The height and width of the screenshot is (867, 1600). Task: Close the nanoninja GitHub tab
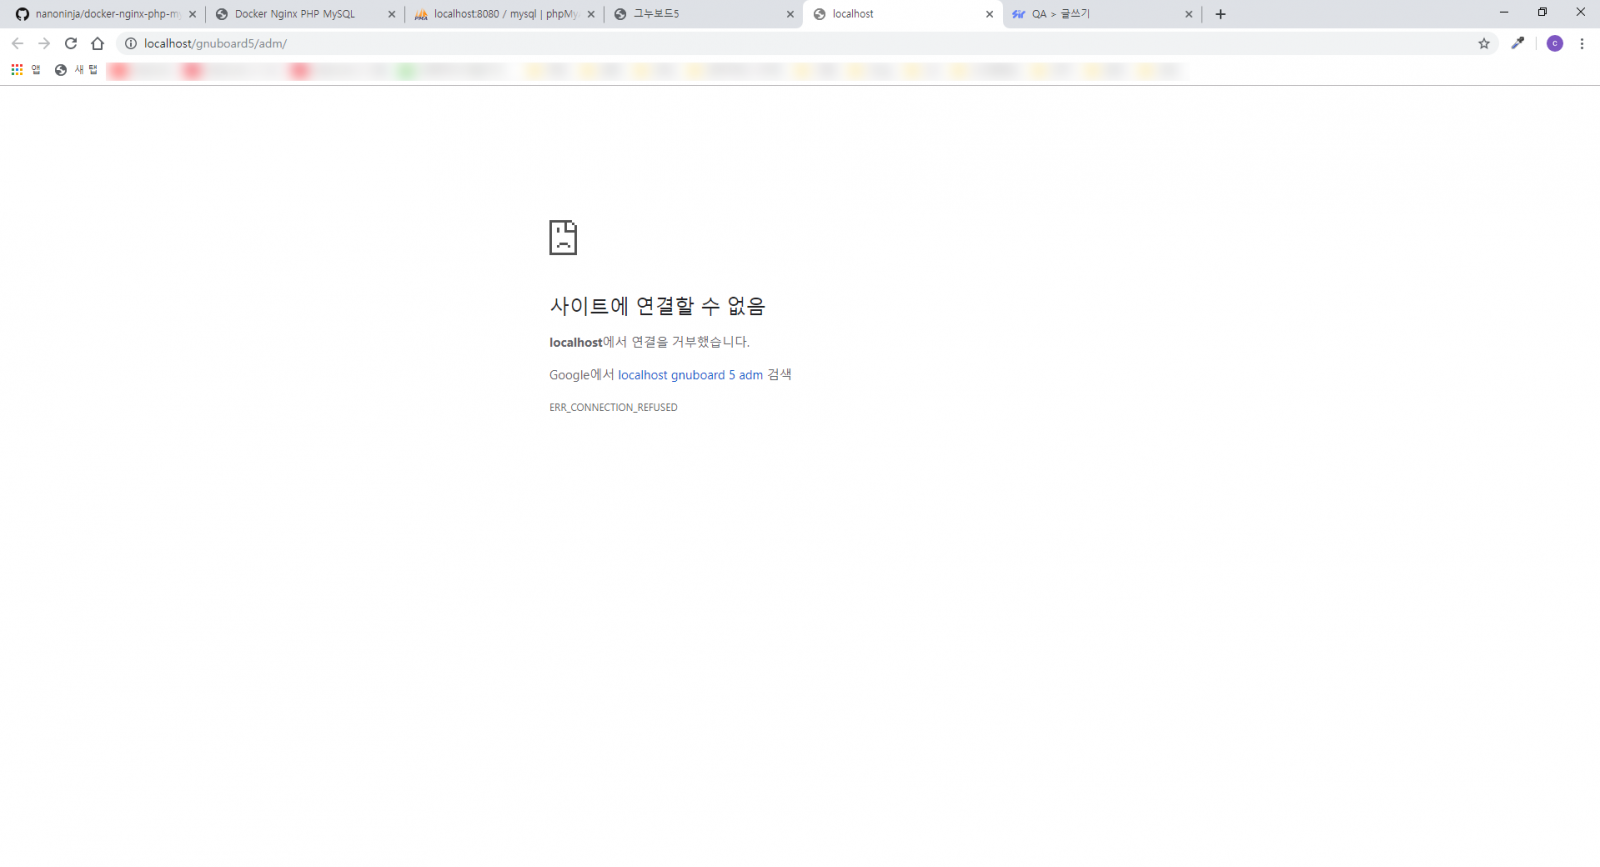[192, 14]
